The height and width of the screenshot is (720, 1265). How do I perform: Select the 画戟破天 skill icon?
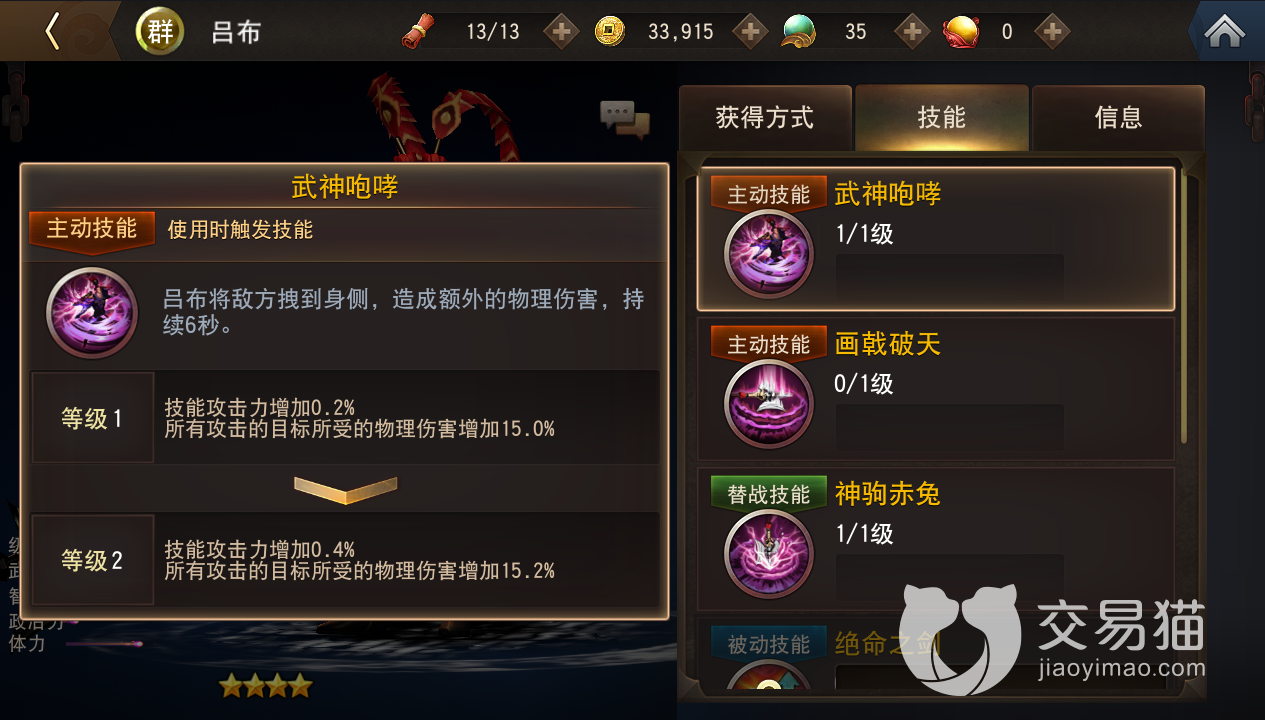pos(768,403)
